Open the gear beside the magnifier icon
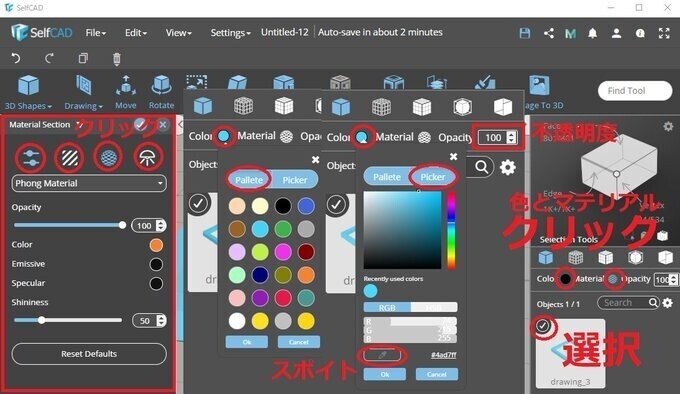680x394 pixels. pyautogui.click(x=507, y=167)
